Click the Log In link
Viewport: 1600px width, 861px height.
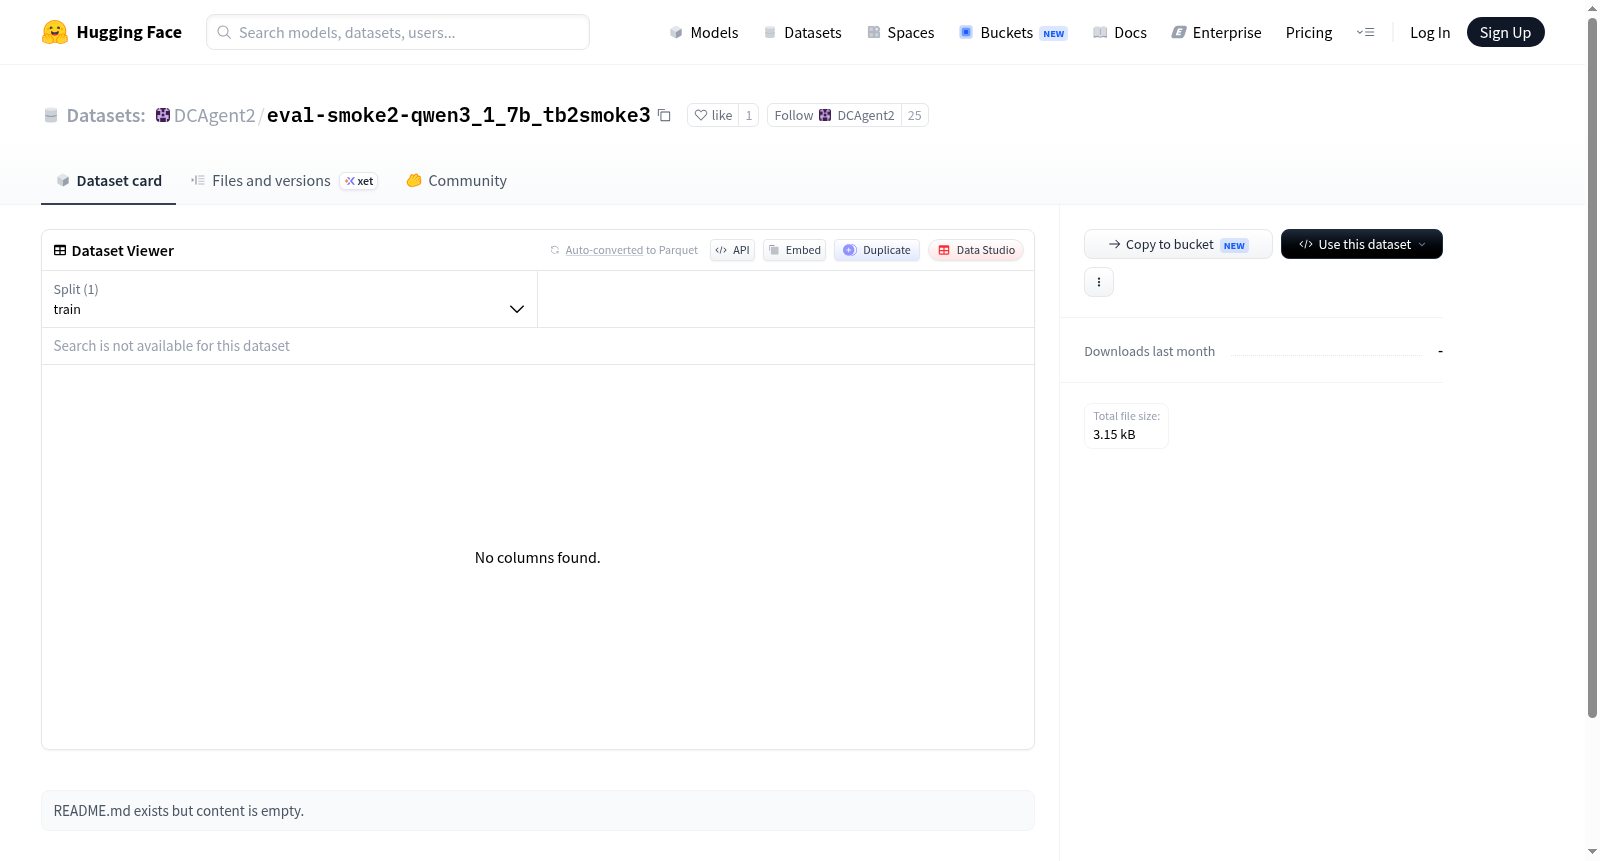[1430, 32]
